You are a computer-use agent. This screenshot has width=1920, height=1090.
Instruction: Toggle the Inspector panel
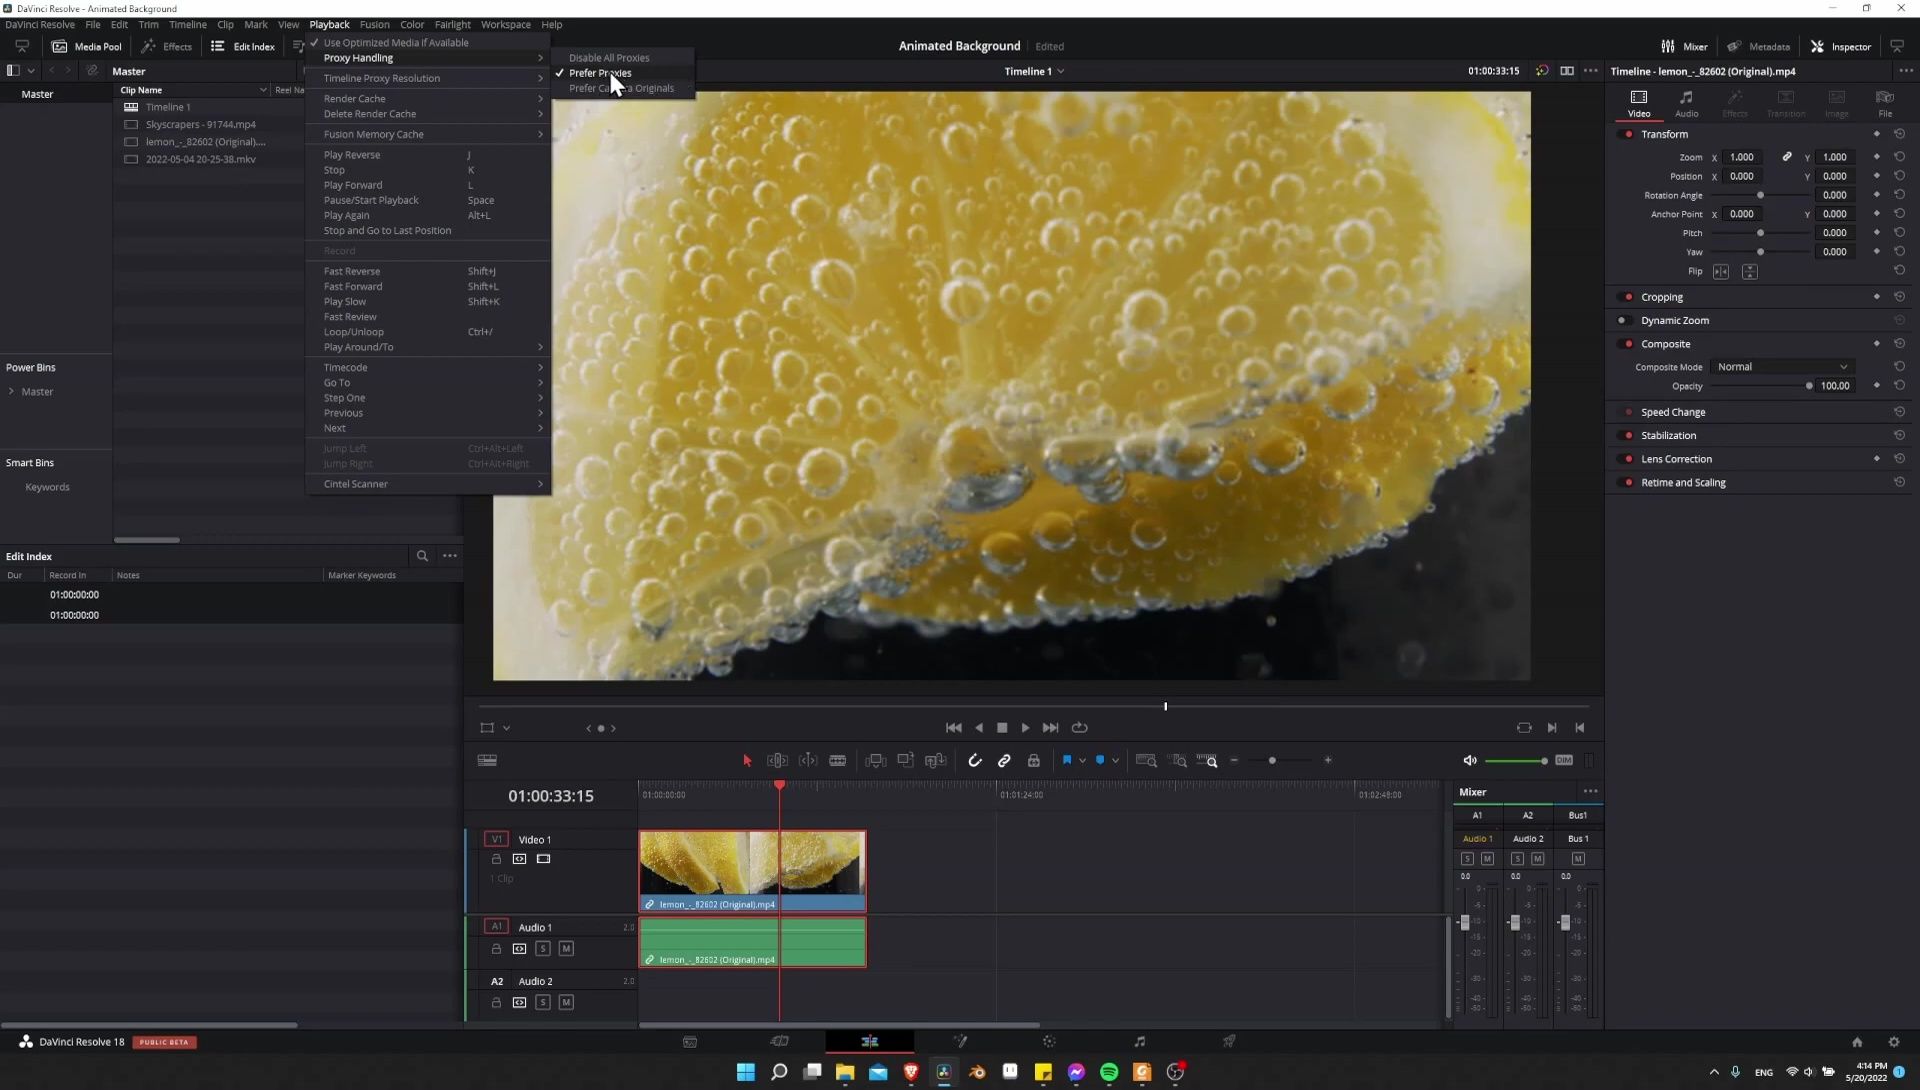click(x=1840, y=46)
